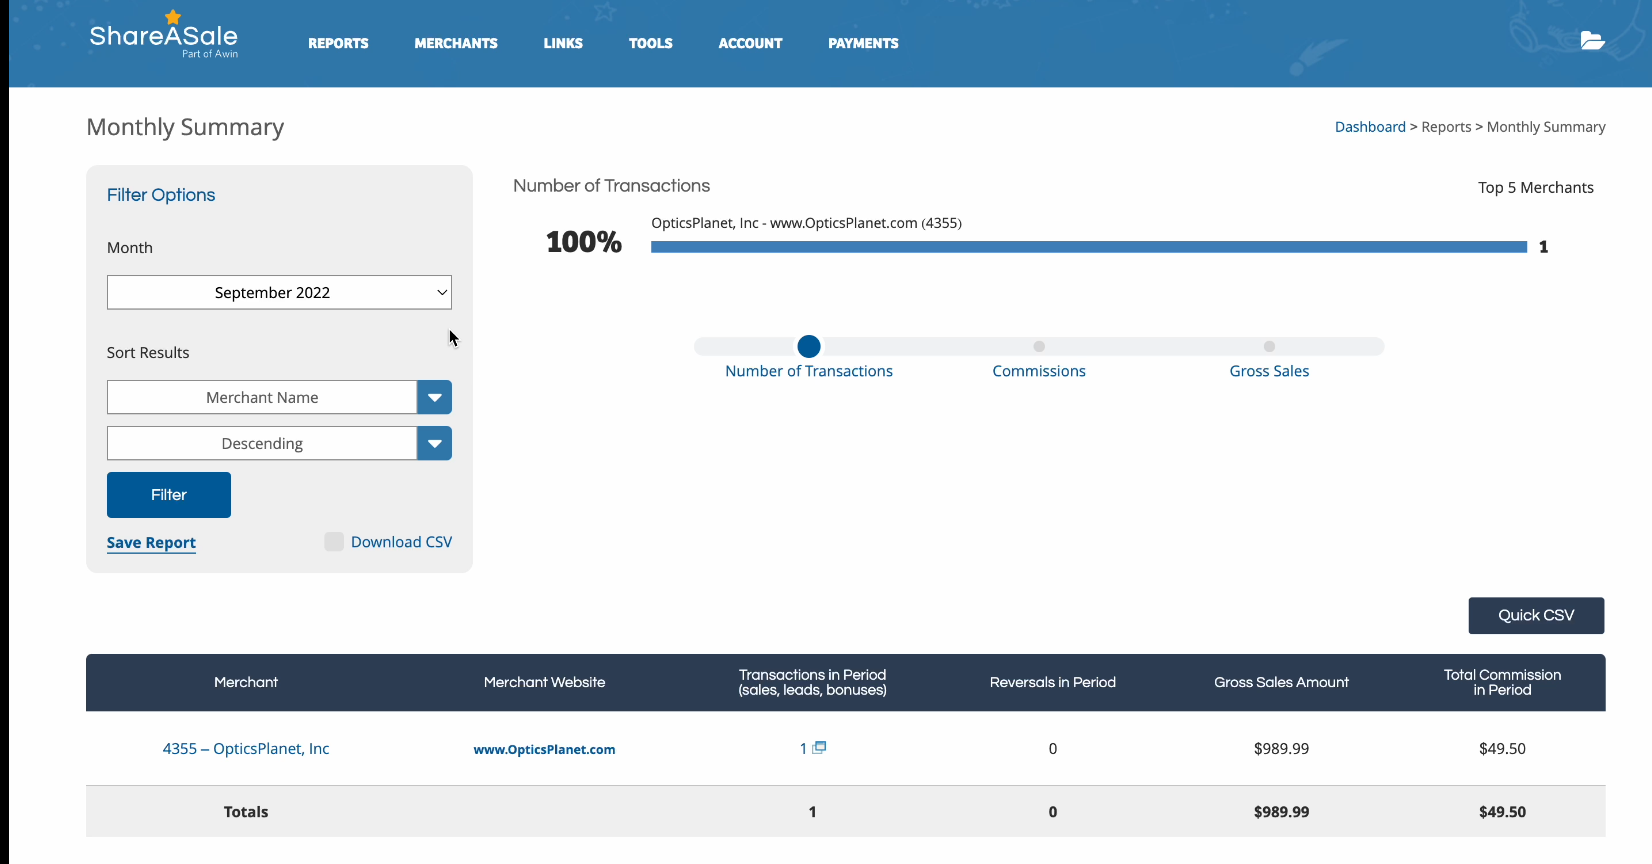Open the Merchant Name sort dropdown arrow
This screenshot has height=864, width=1652.
(434, 397)
